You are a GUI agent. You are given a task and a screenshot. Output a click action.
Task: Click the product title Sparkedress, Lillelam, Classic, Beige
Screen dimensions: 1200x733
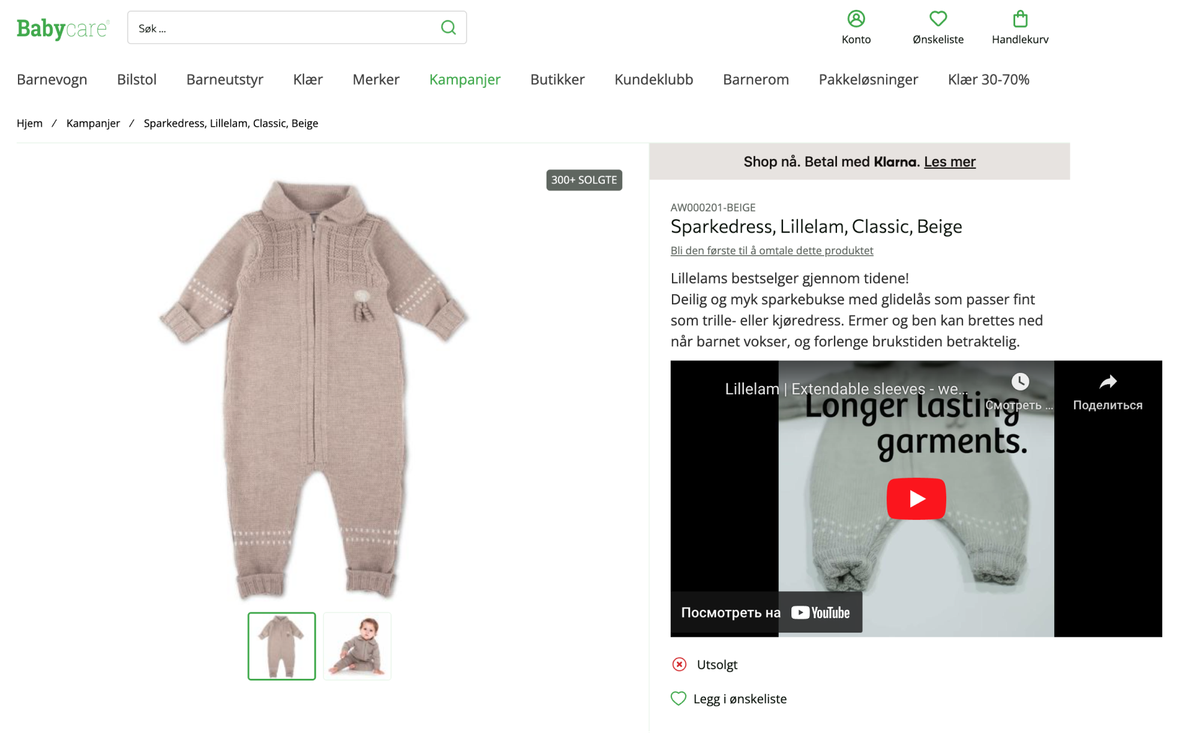click(x=816, y=227)
